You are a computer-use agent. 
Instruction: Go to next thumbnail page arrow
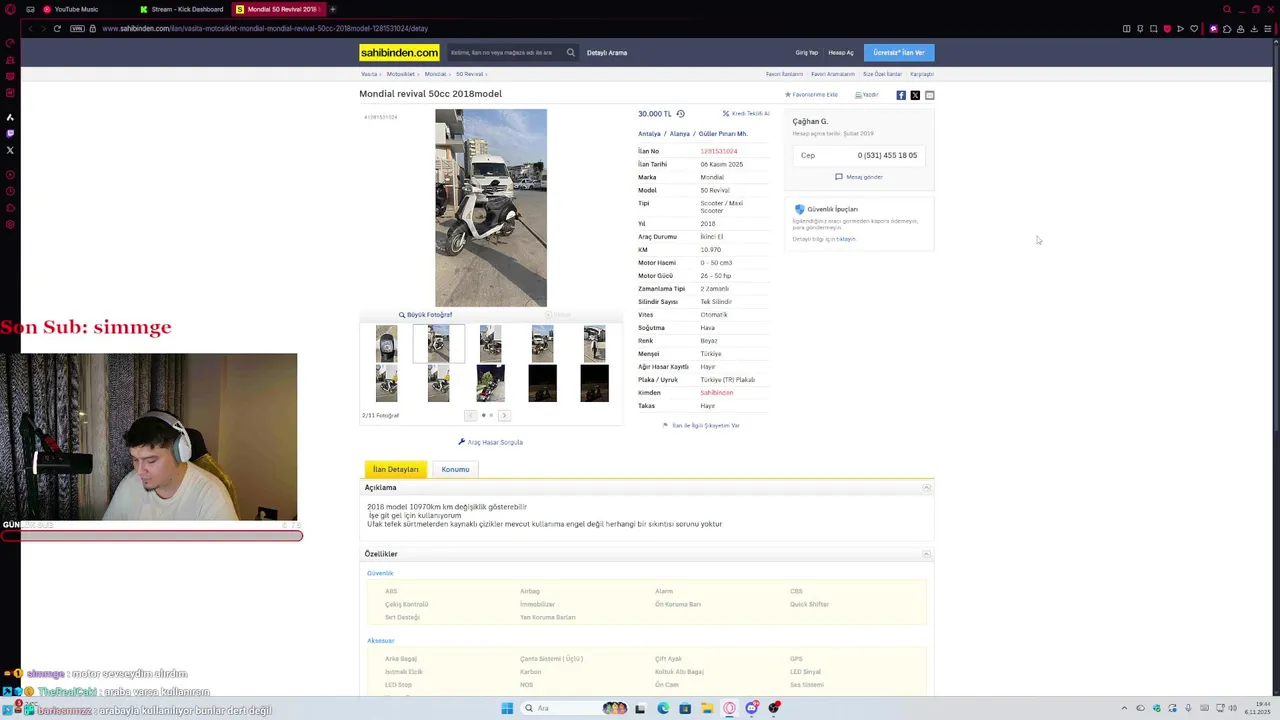point(504,415)
